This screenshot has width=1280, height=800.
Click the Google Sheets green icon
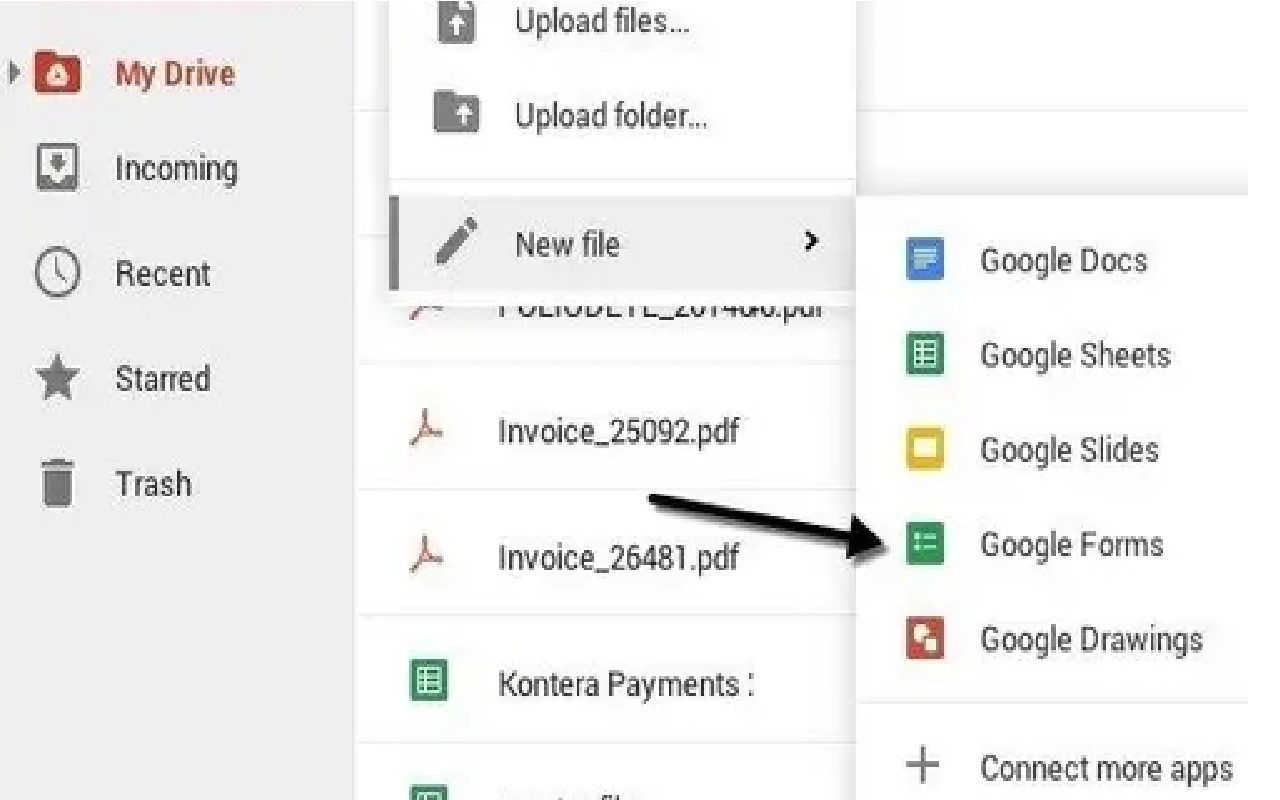[925, 355]
